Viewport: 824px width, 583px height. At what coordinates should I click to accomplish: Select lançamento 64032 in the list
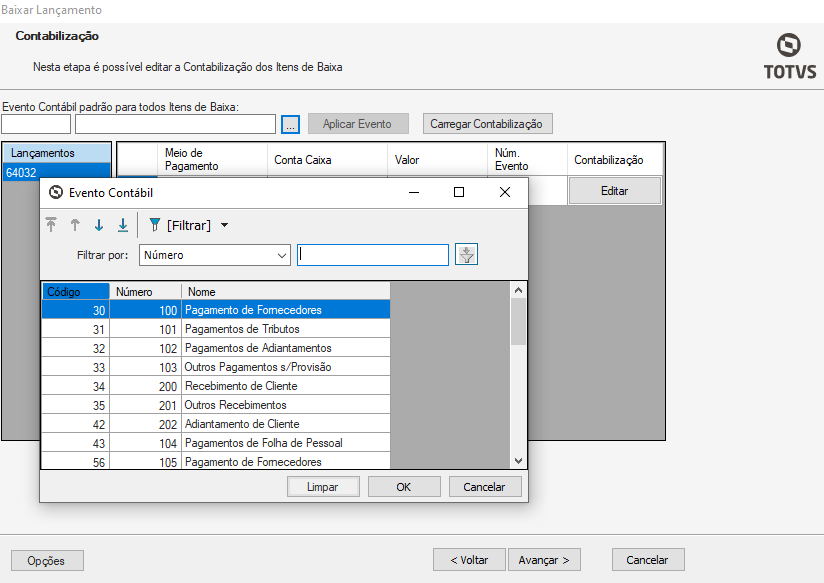pos(55,172)
